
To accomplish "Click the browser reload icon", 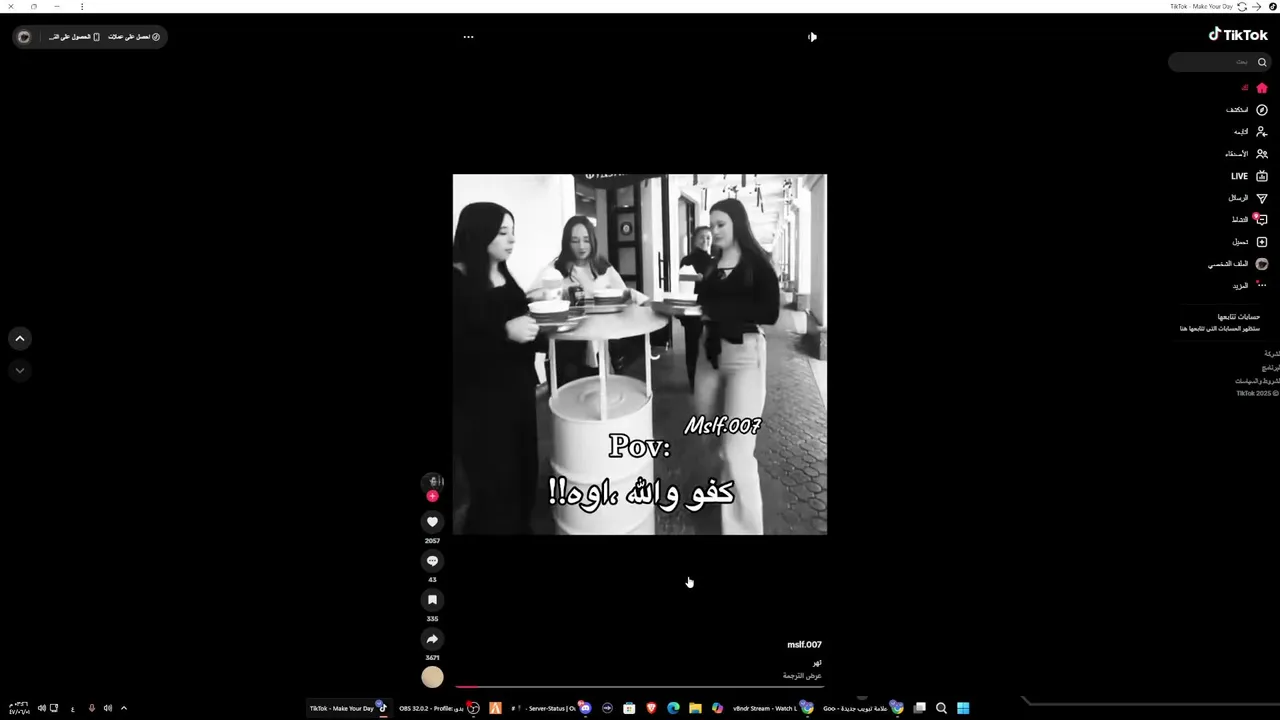I will point(1241,6).
